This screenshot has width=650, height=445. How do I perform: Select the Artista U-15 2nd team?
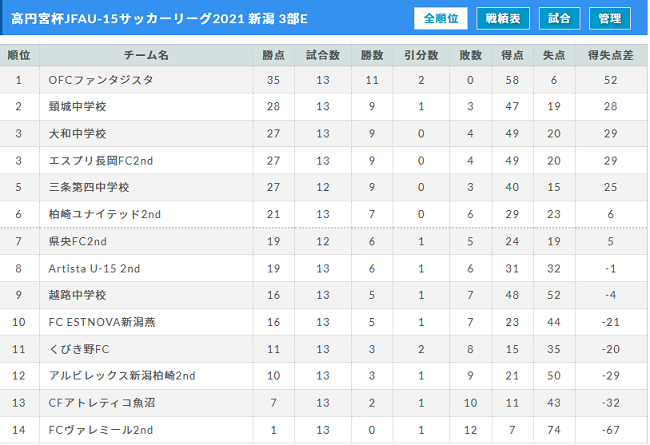tap(94, 268)
